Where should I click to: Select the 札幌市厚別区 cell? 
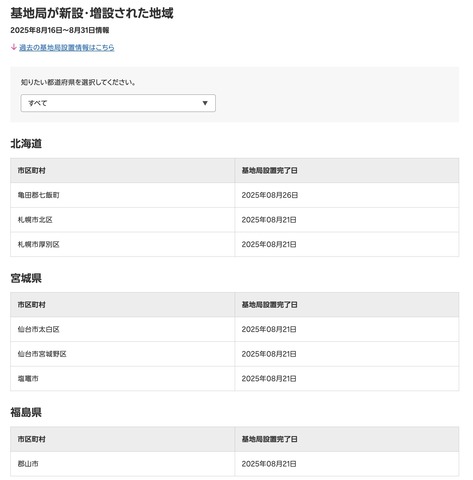click(x=122, y=244)
